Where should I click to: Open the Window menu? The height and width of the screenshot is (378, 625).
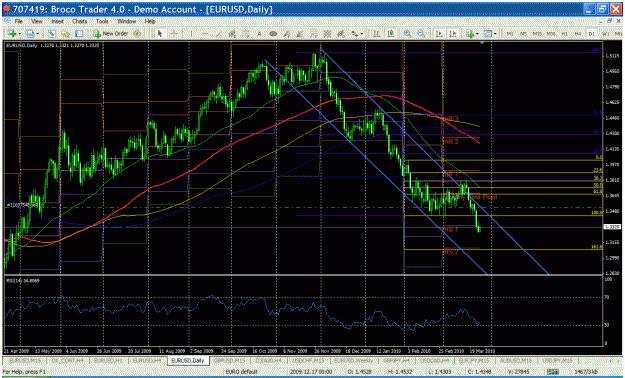pyautogui.click(x=126, y=21)
